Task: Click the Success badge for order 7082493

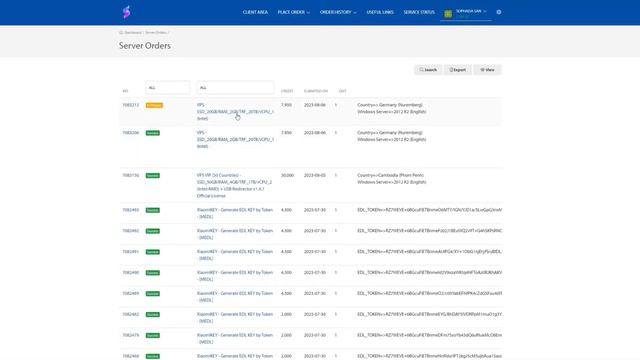Action: (153, 210)
